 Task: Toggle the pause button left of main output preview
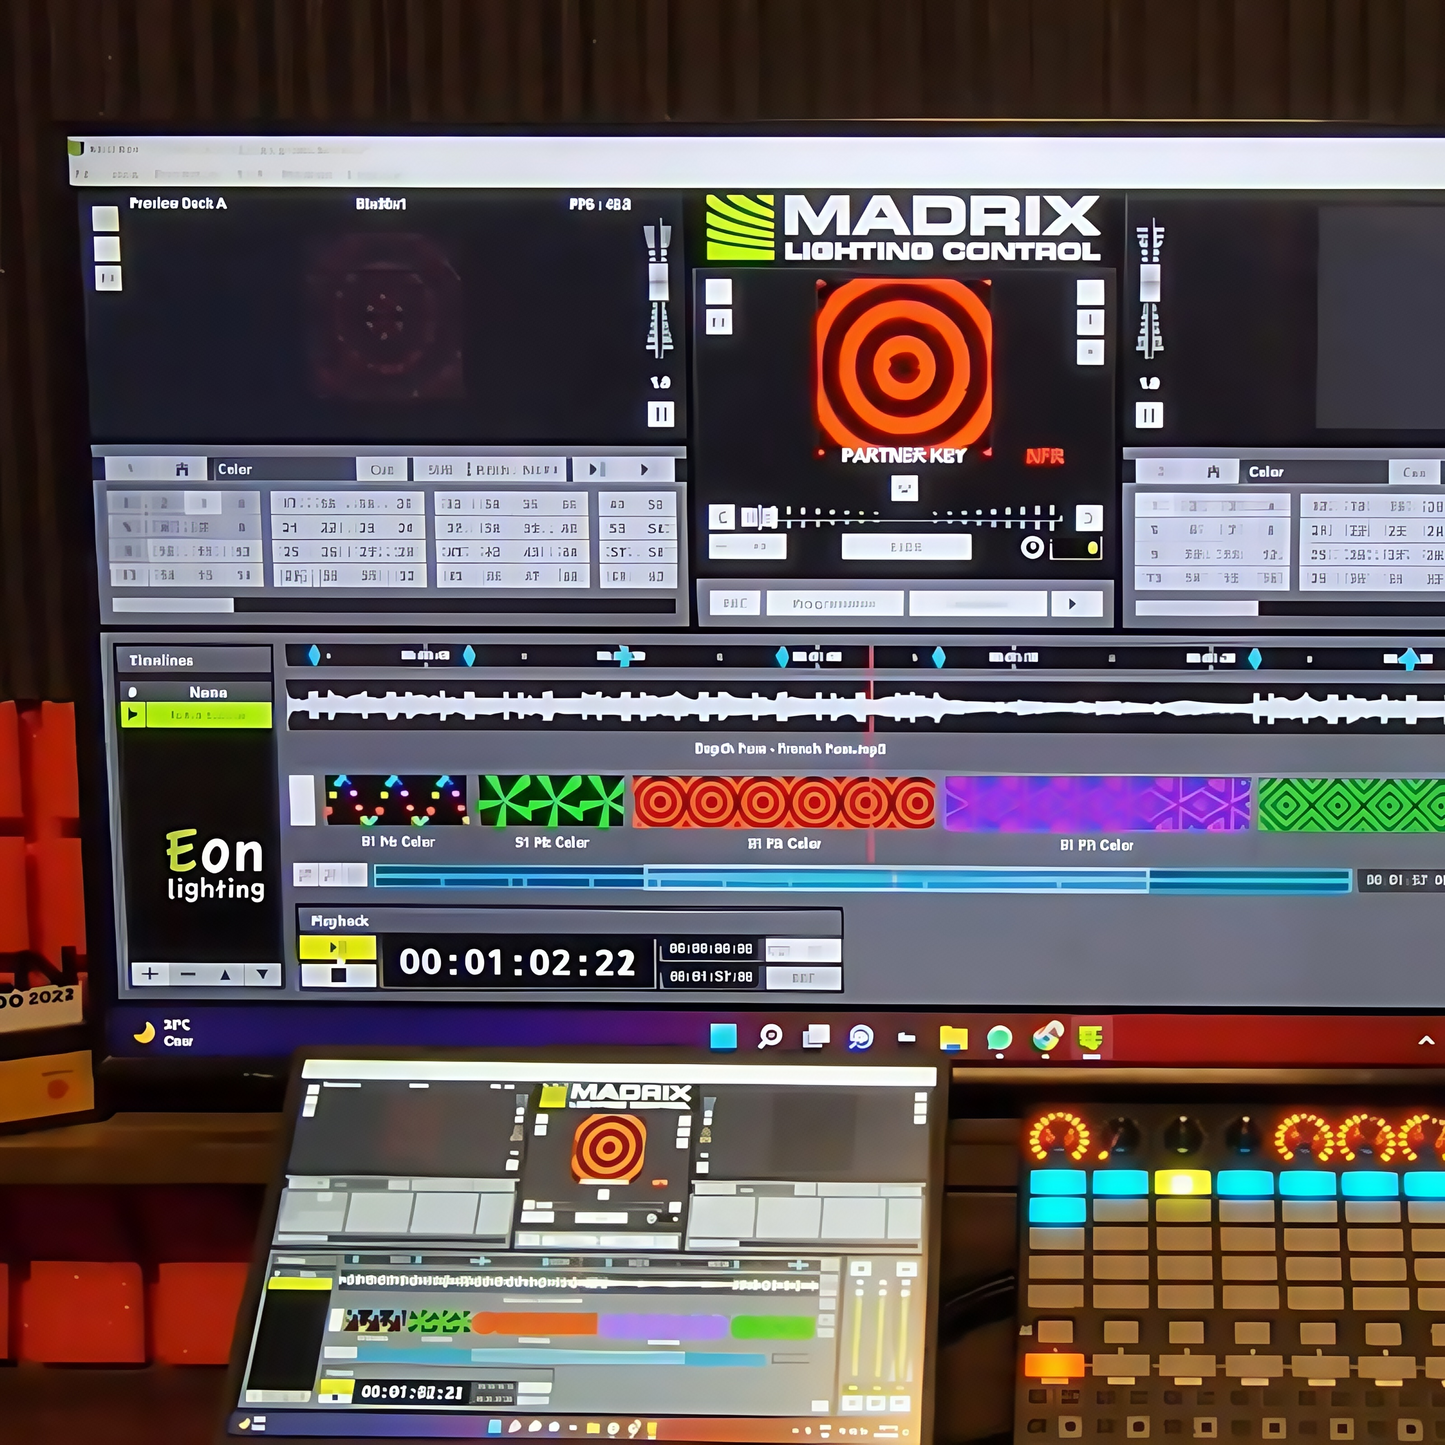(719, 322)
